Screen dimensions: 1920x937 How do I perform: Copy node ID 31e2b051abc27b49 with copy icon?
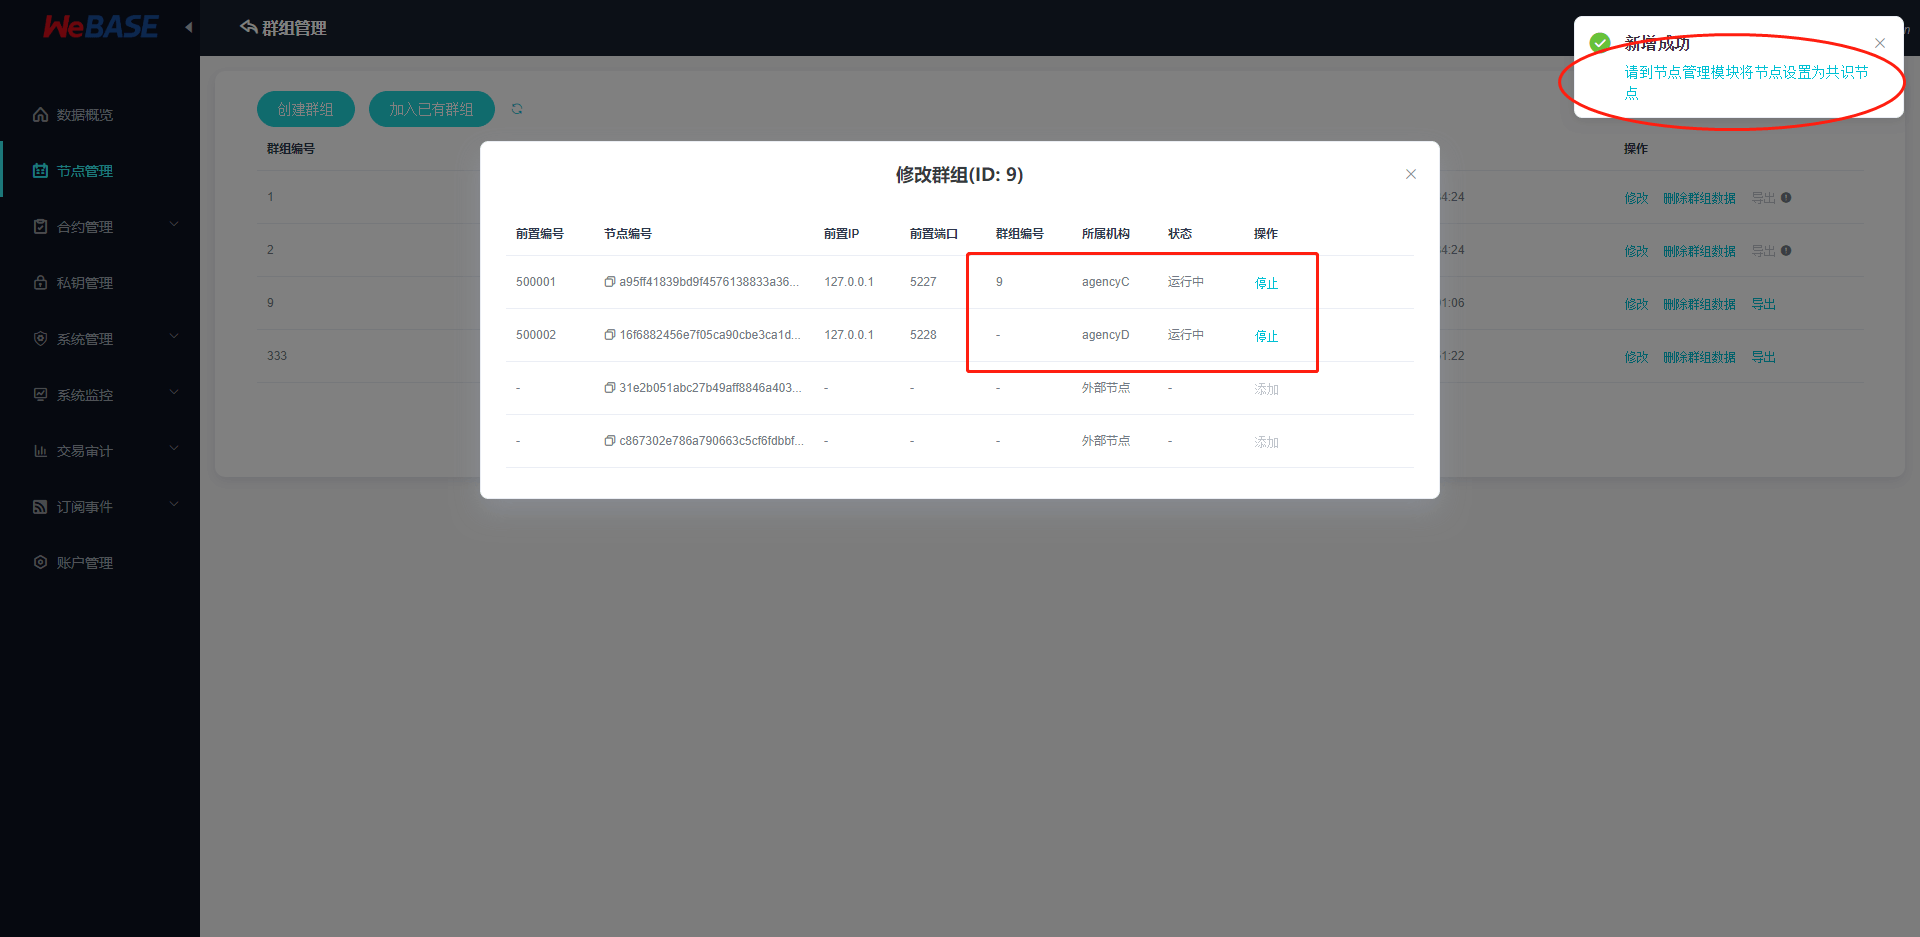pos(609,388)
